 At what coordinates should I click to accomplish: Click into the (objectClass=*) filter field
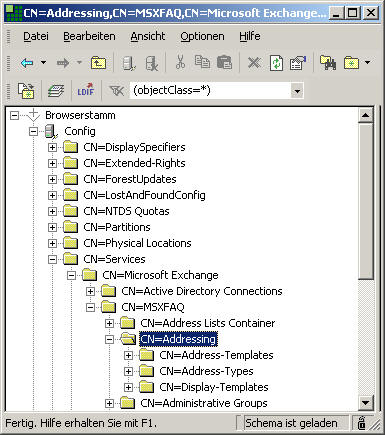pyautogui.click(x=210, y=90)
